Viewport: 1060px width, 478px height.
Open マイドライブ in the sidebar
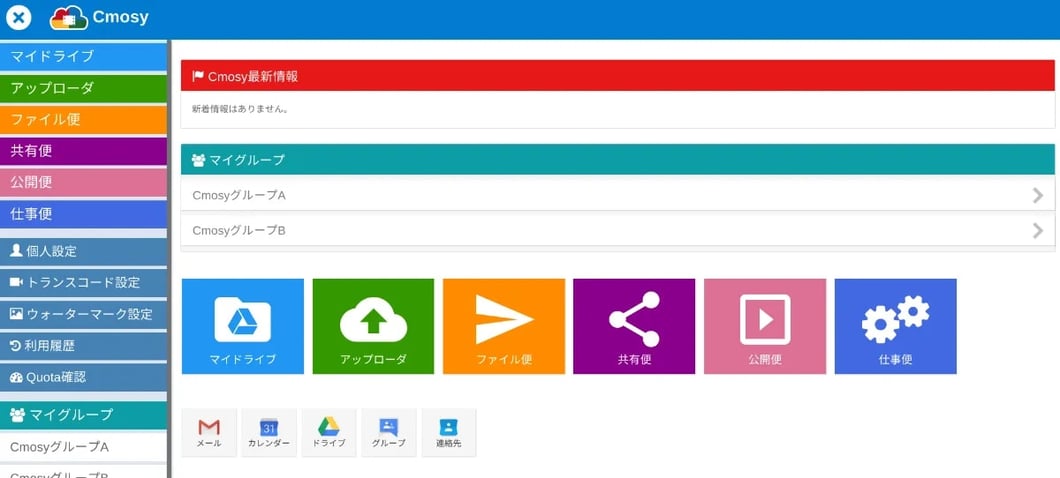pos(83,56)
